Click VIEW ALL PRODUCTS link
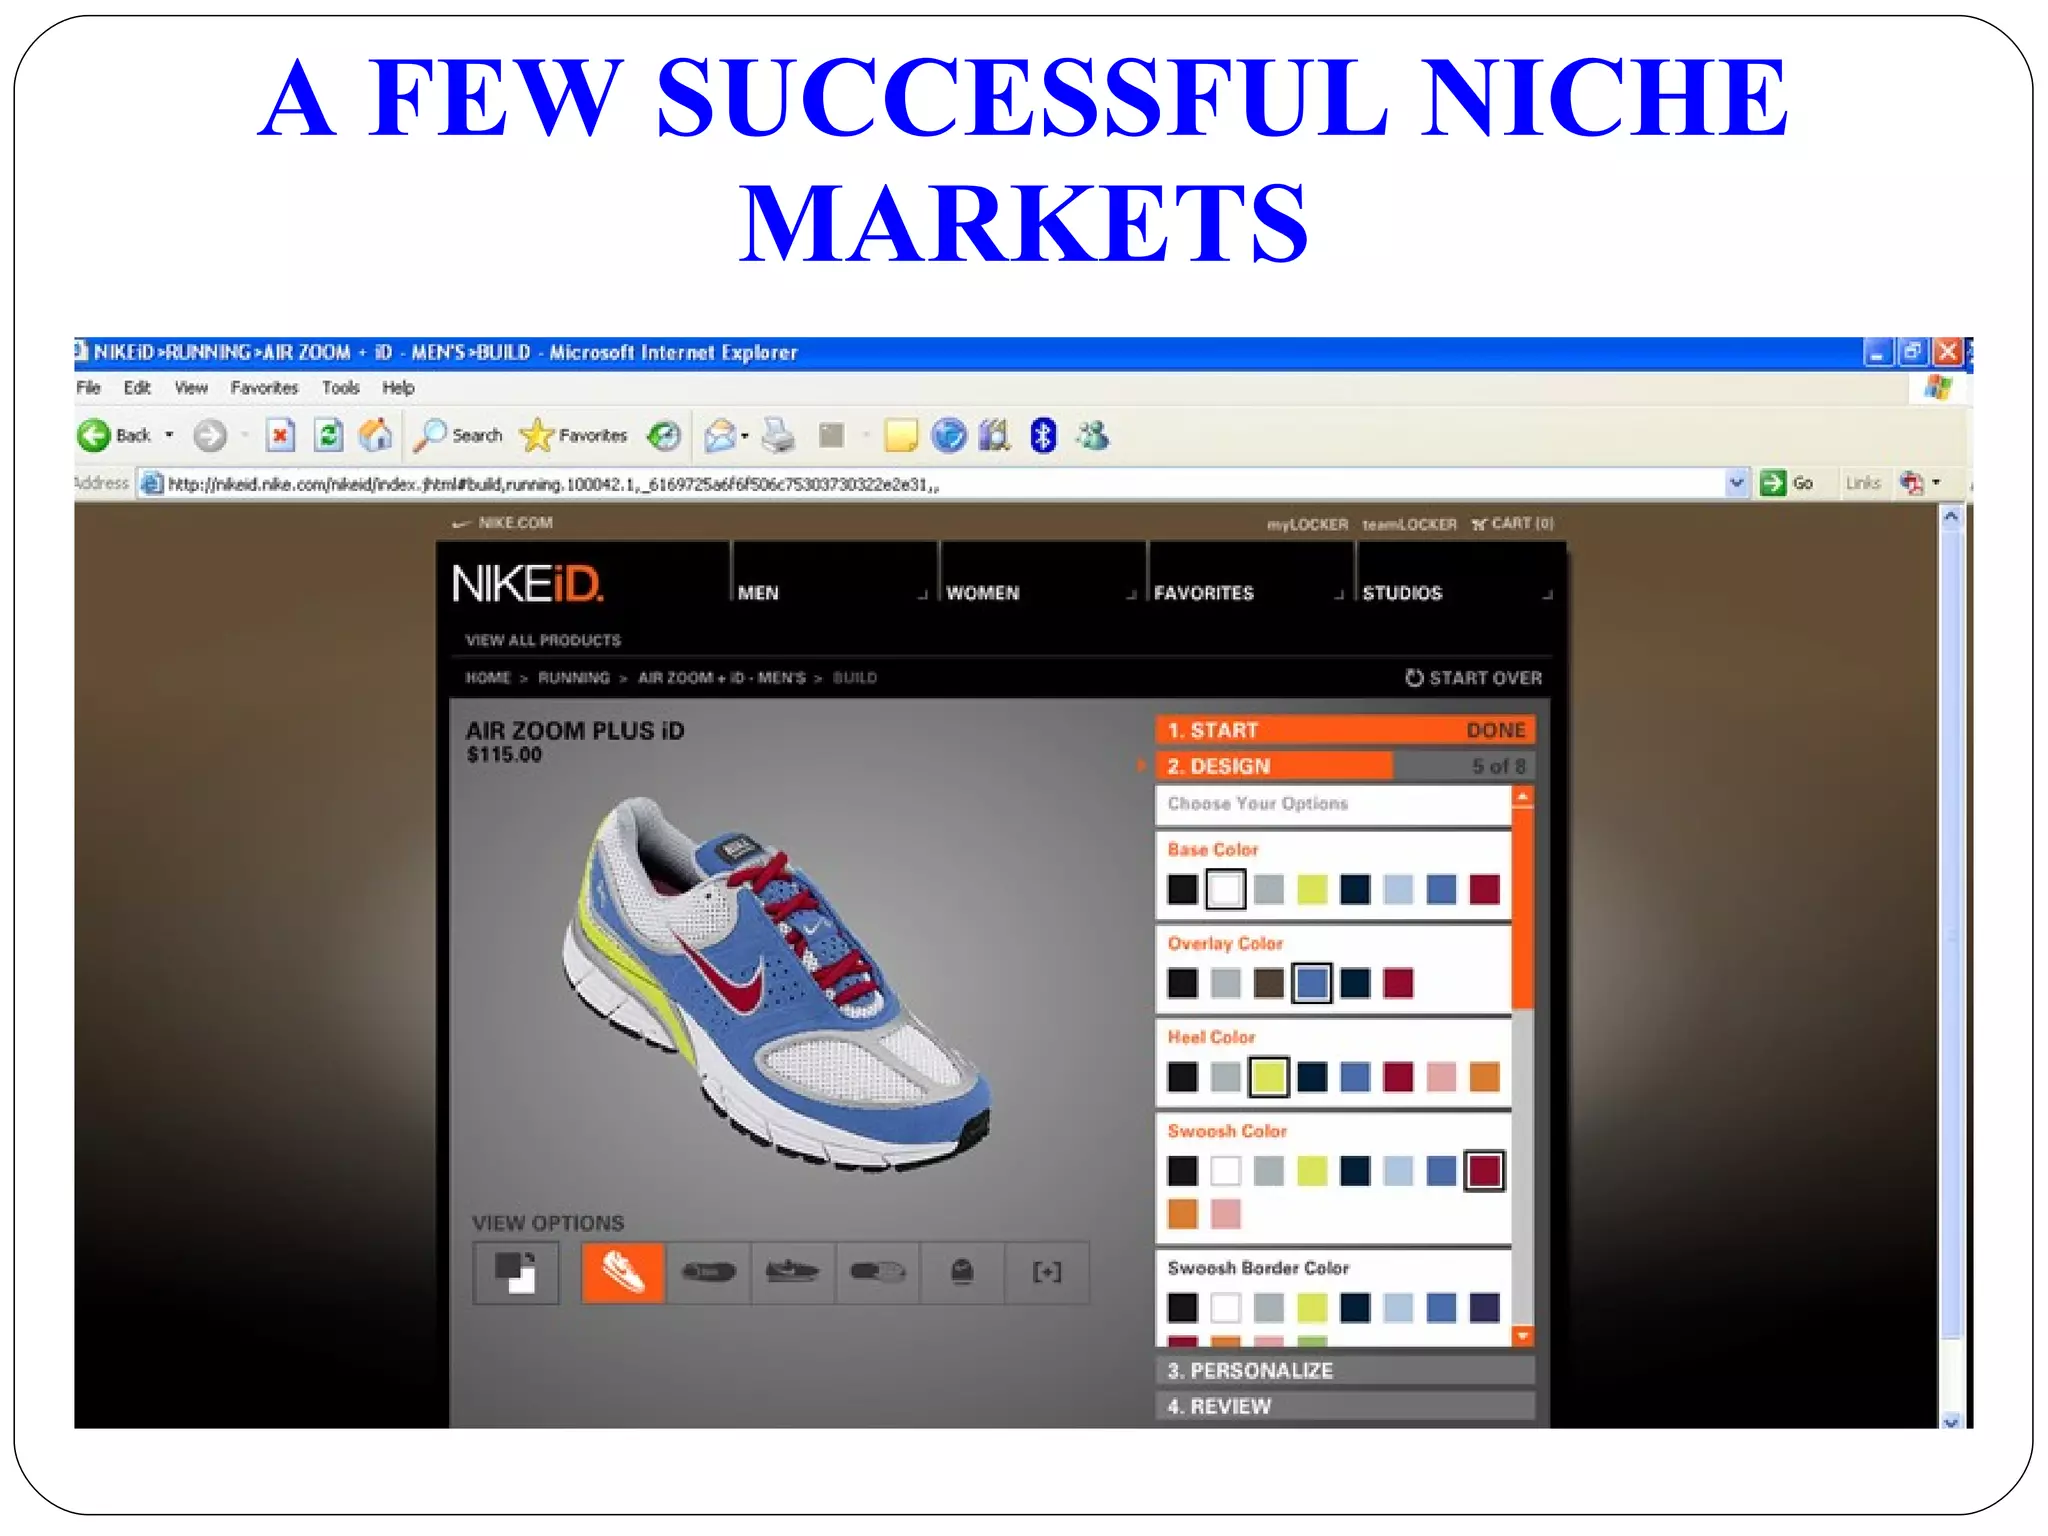Viewport: 2048px width, 1536px height. click(543, 640)
